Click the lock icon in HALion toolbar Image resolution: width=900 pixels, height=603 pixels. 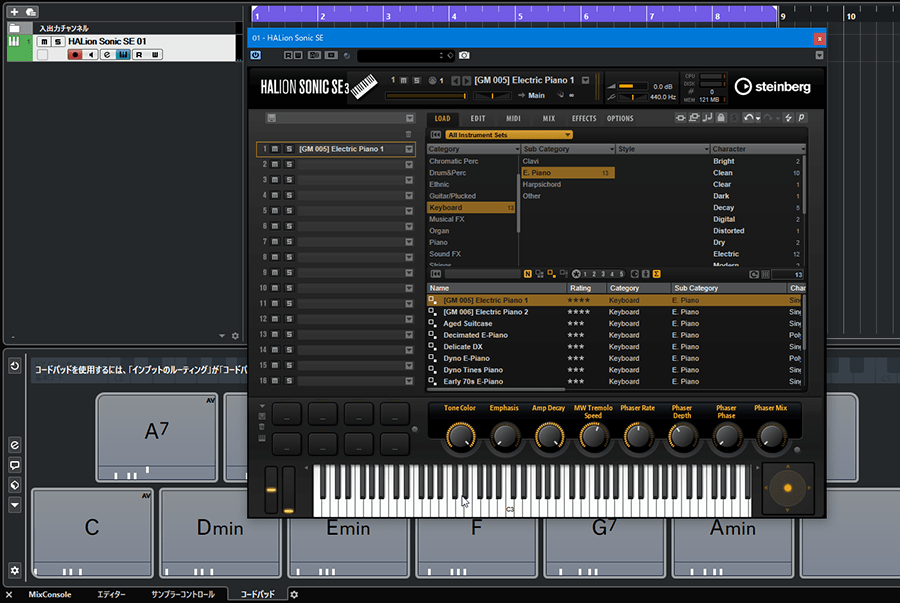(x=722, y=118)
